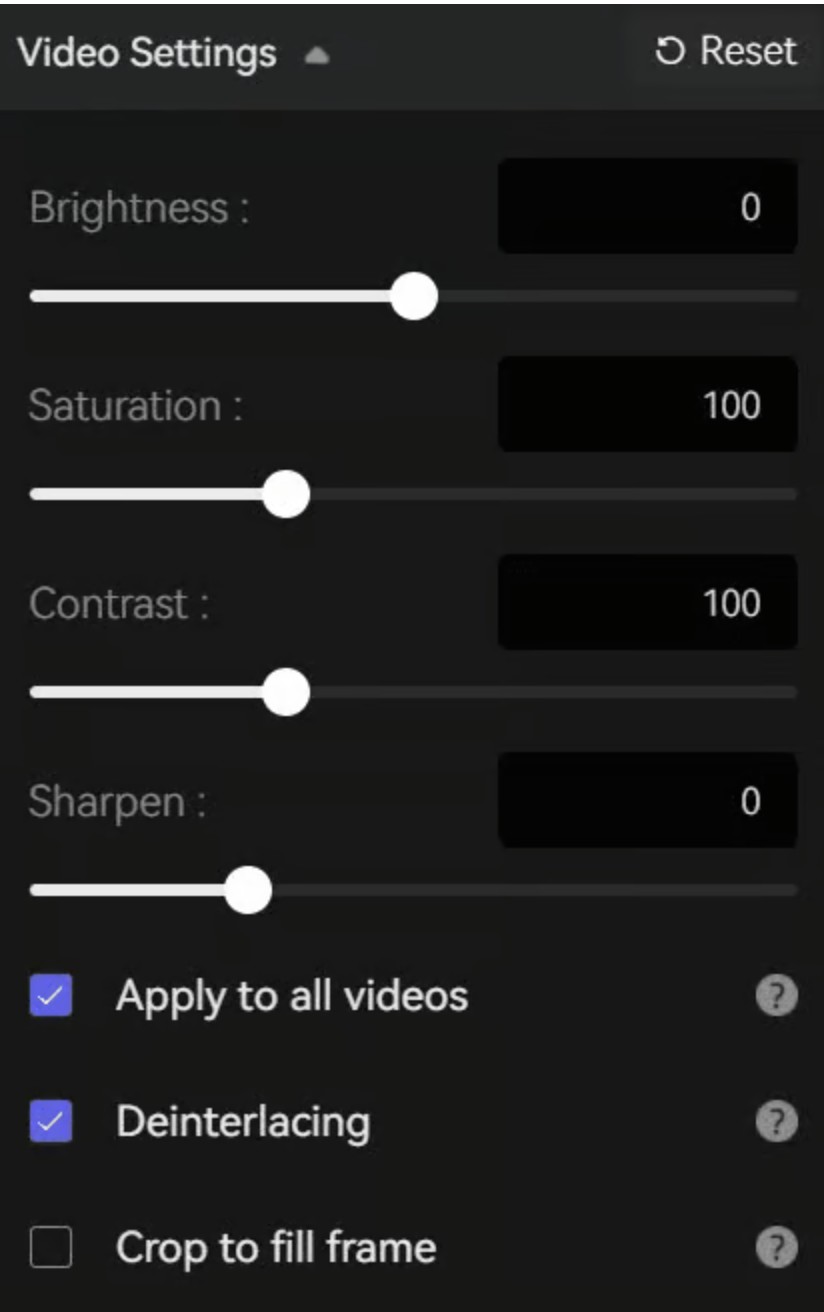
Task: Focus the Brightness value input field
Action: [x=647, y=207]
